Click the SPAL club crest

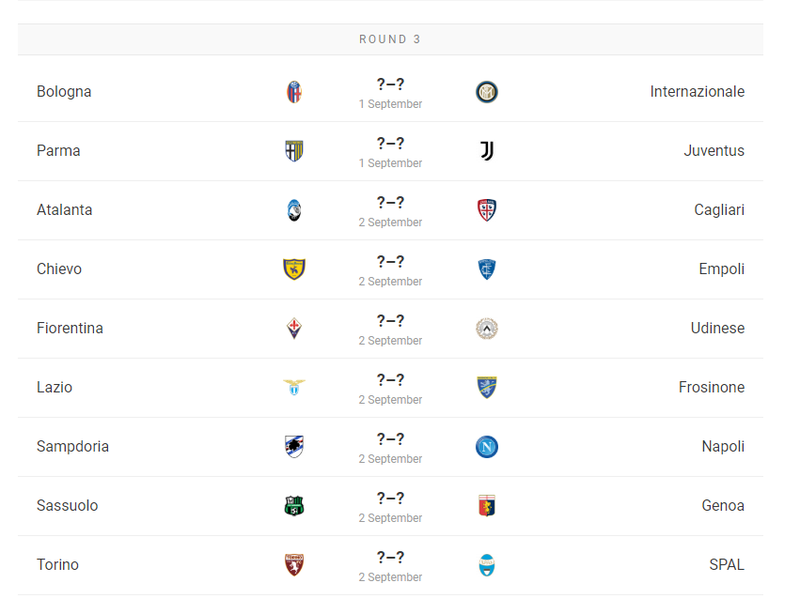click(x=487, y=565)
